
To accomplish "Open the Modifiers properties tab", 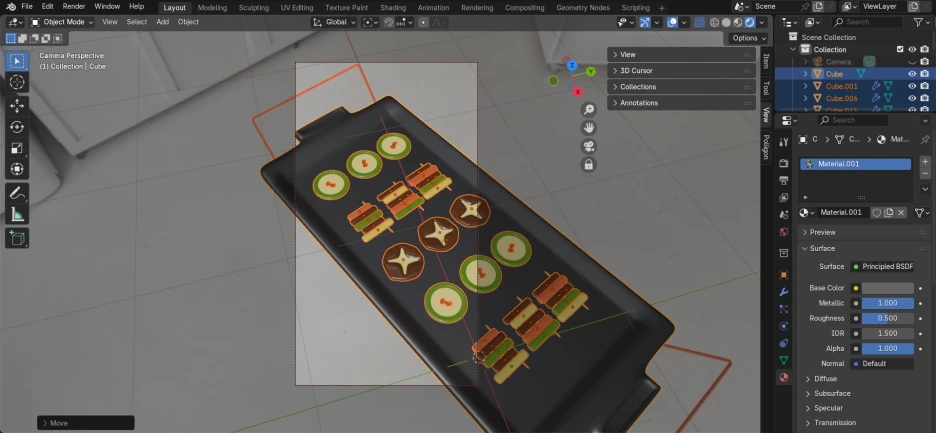I will point(784,292).
